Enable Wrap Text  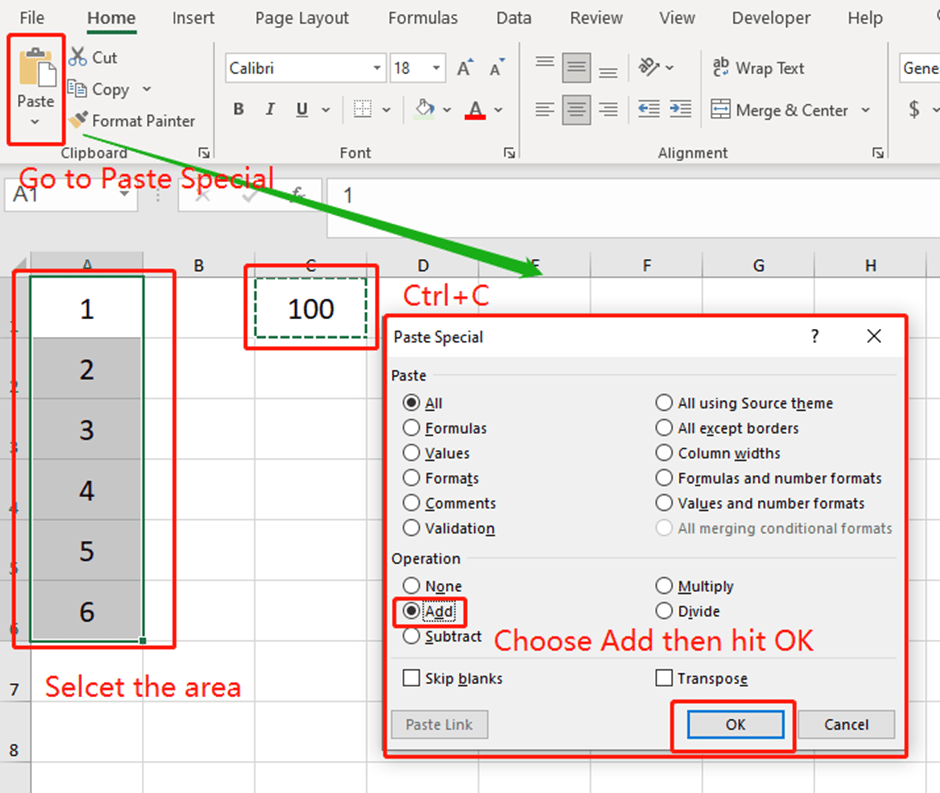point(758,68)
